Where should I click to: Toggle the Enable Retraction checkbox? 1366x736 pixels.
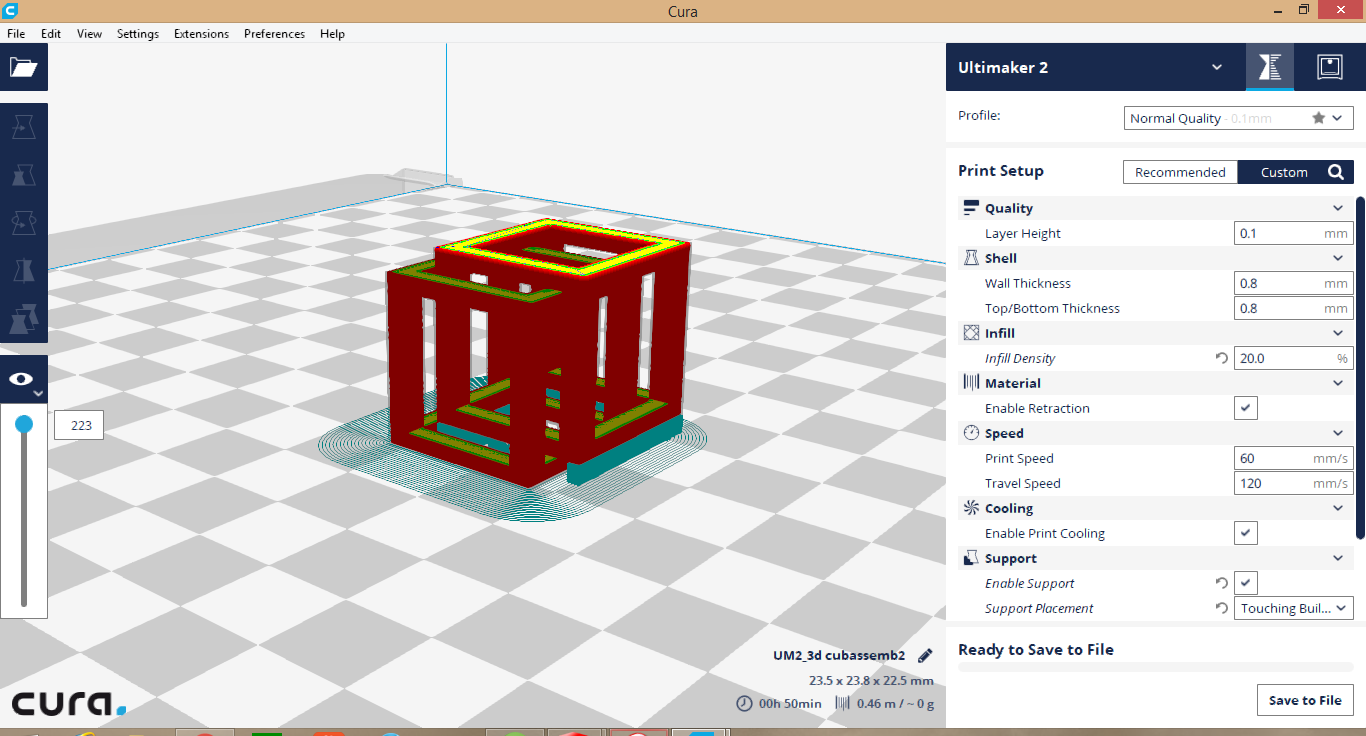(1246, 408)
